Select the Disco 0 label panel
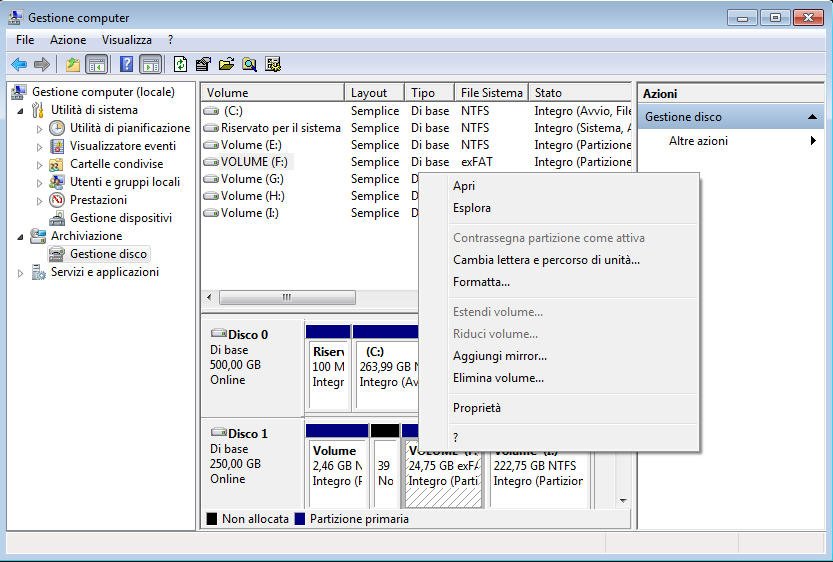 (252, 367)
